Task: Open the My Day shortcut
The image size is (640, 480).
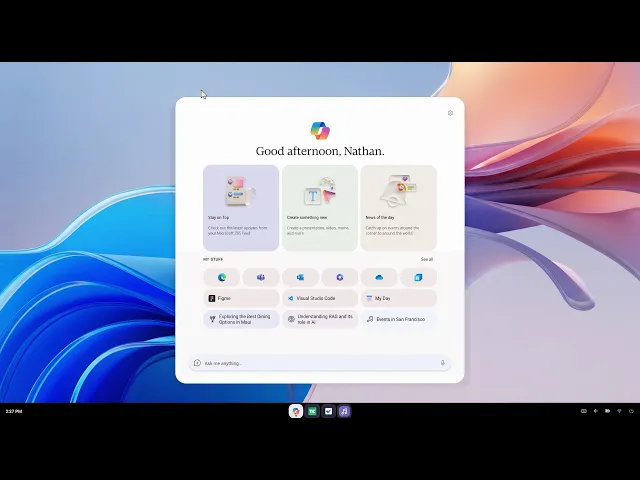Action: (x=399, y=298)
